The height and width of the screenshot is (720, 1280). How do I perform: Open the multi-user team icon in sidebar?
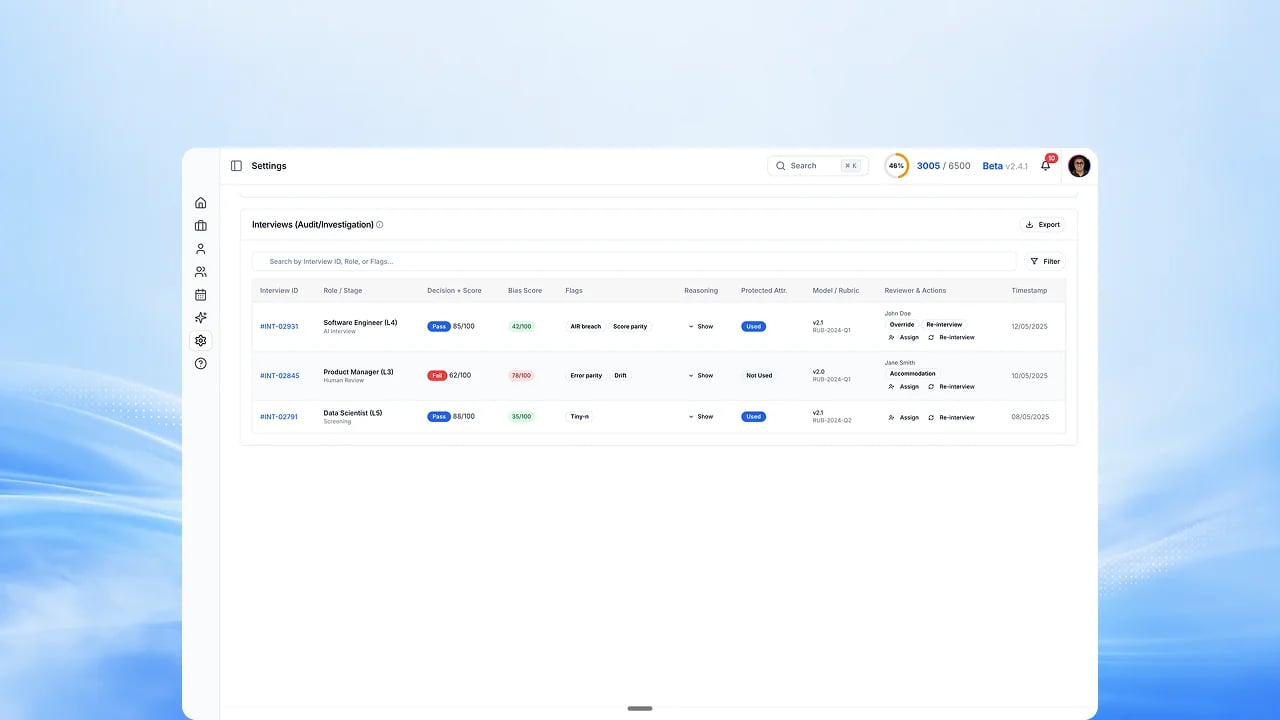point(200,272)
